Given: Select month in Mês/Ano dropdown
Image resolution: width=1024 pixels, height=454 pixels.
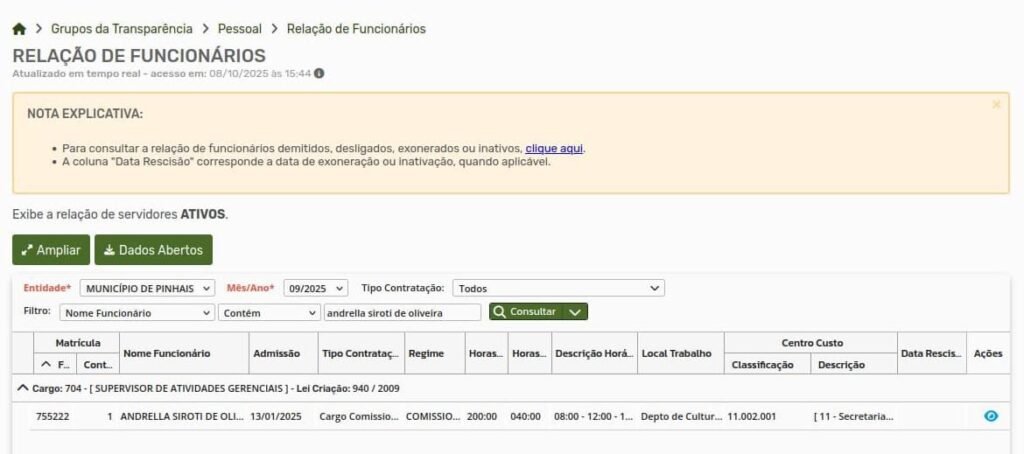Looking at the screenshot, I should (315, 288).
